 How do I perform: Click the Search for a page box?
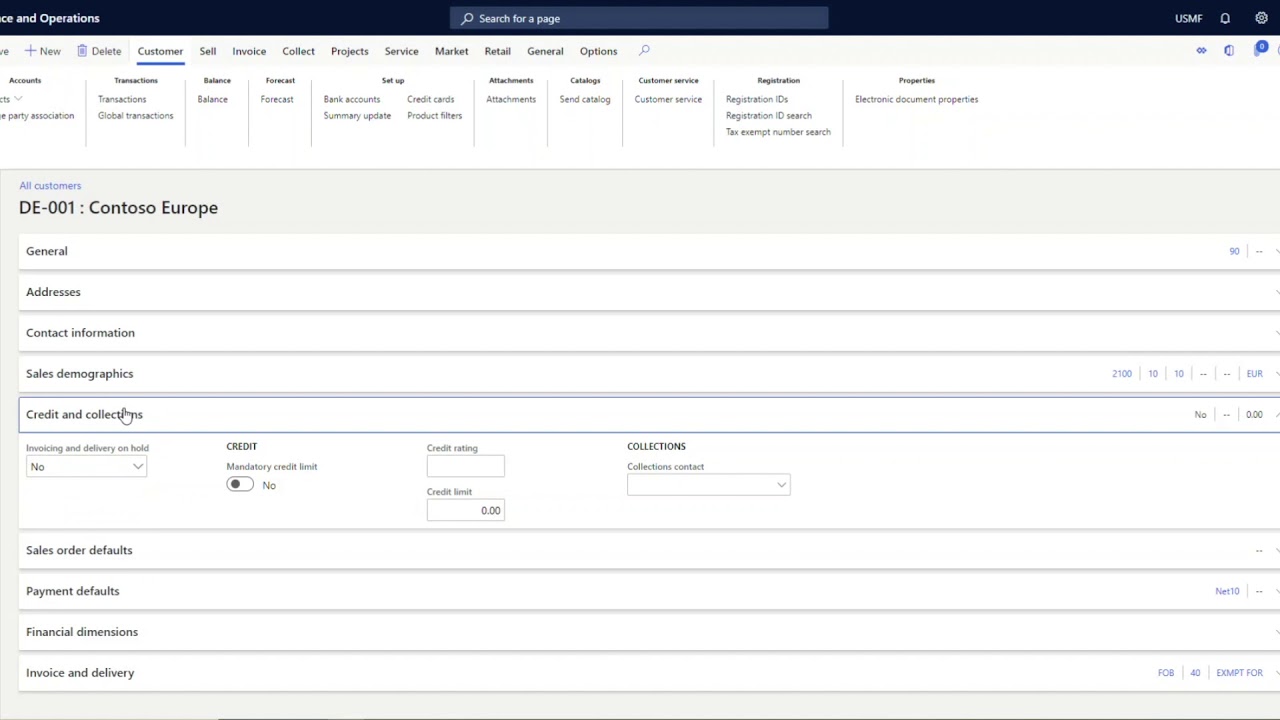(639, 18)
